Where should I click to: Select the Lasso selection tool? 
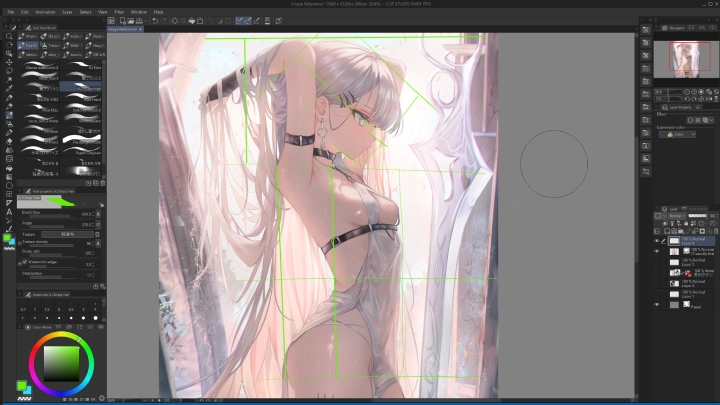click(x=9, y=71)
